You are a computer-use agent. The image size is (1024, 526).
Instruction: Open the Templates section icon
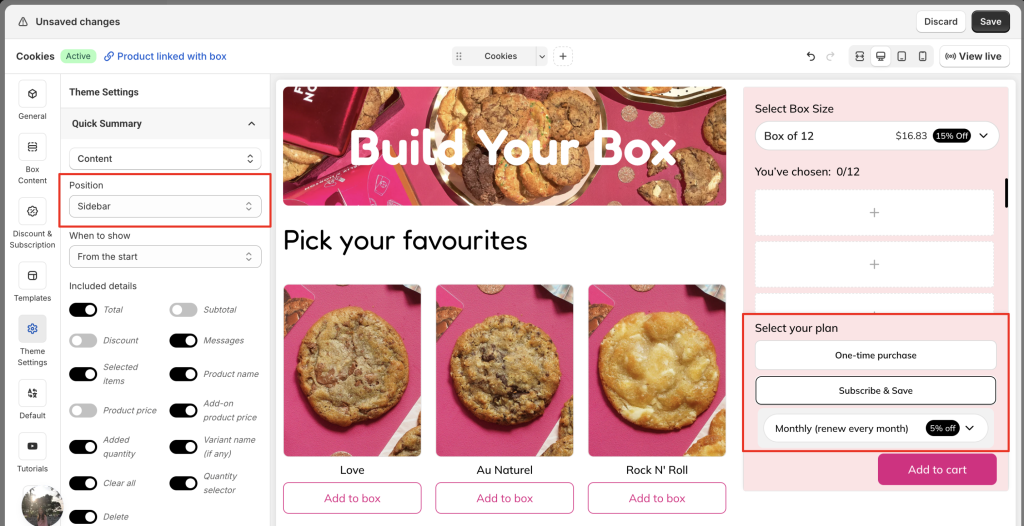click(32, 276)
